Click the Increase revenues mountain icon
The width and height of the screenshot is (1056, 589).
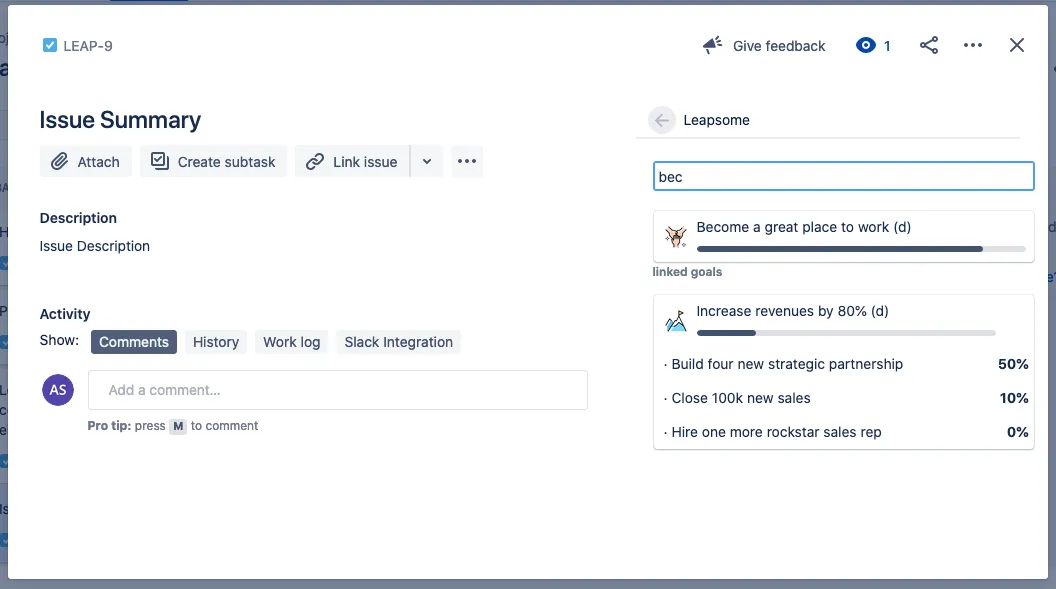[x=675, y=321]
